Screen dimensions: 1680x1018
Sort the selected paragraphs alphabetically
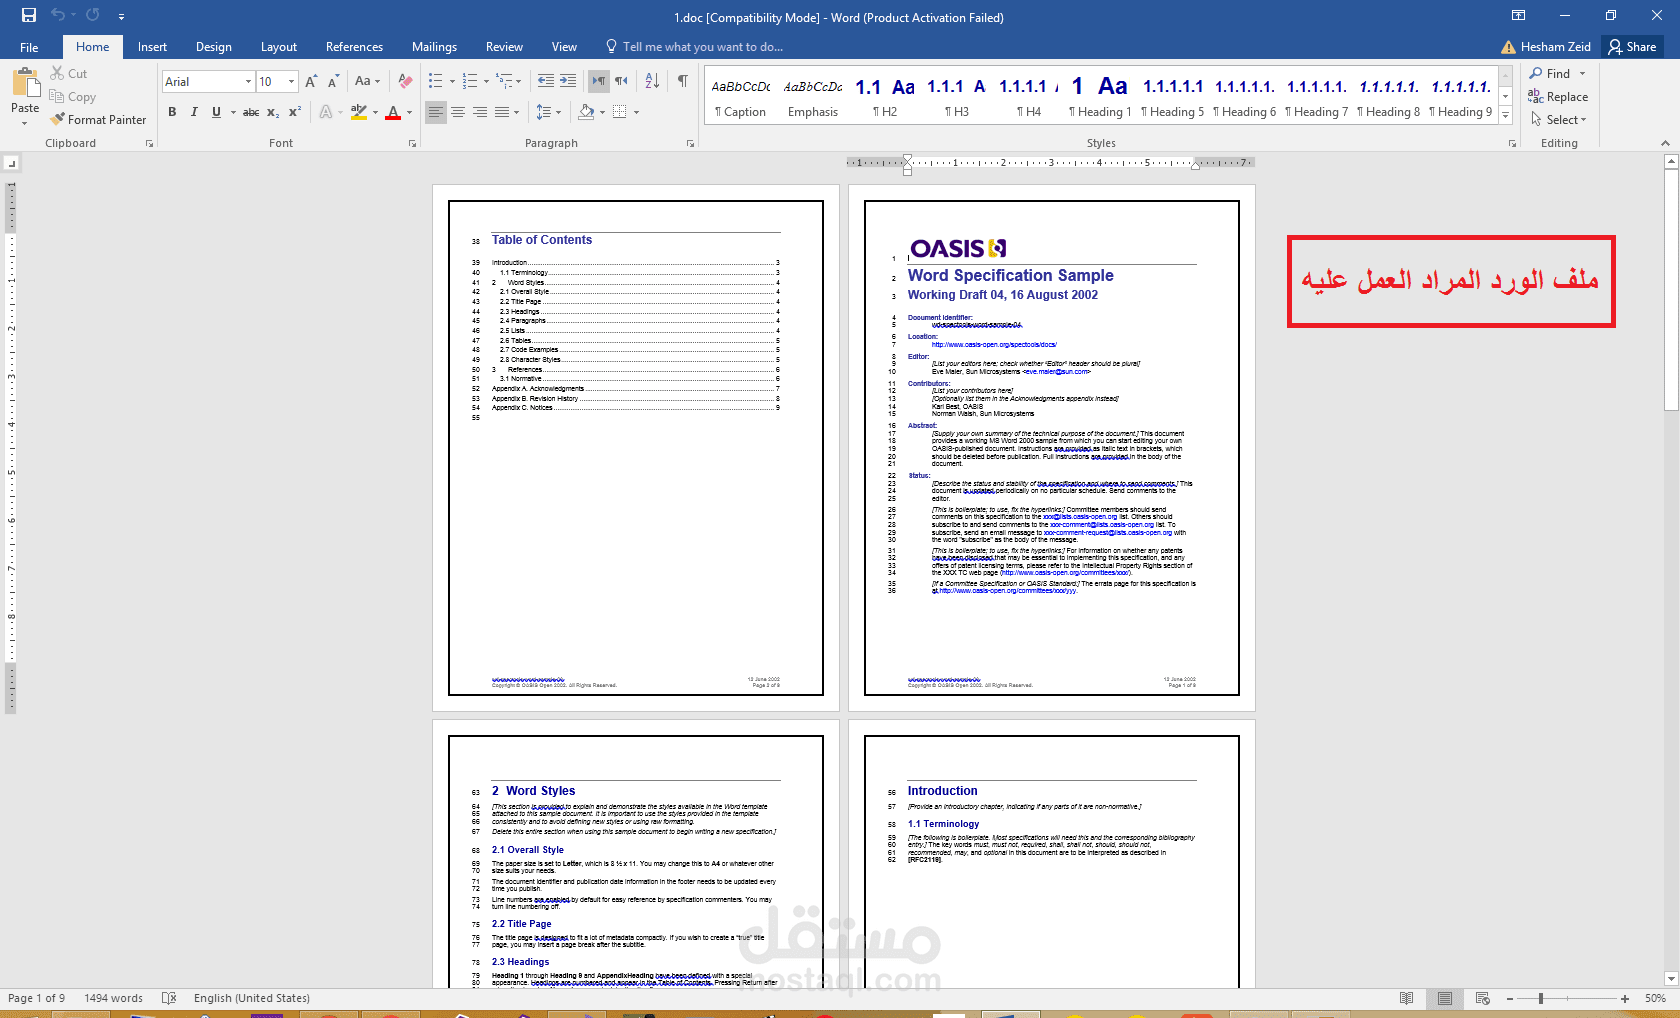point(652,81)
